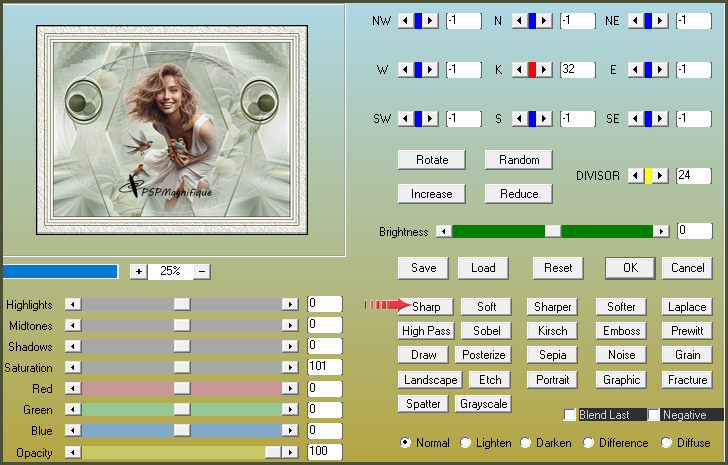
Task: Click the Reset button
Action: pos(558,268)
